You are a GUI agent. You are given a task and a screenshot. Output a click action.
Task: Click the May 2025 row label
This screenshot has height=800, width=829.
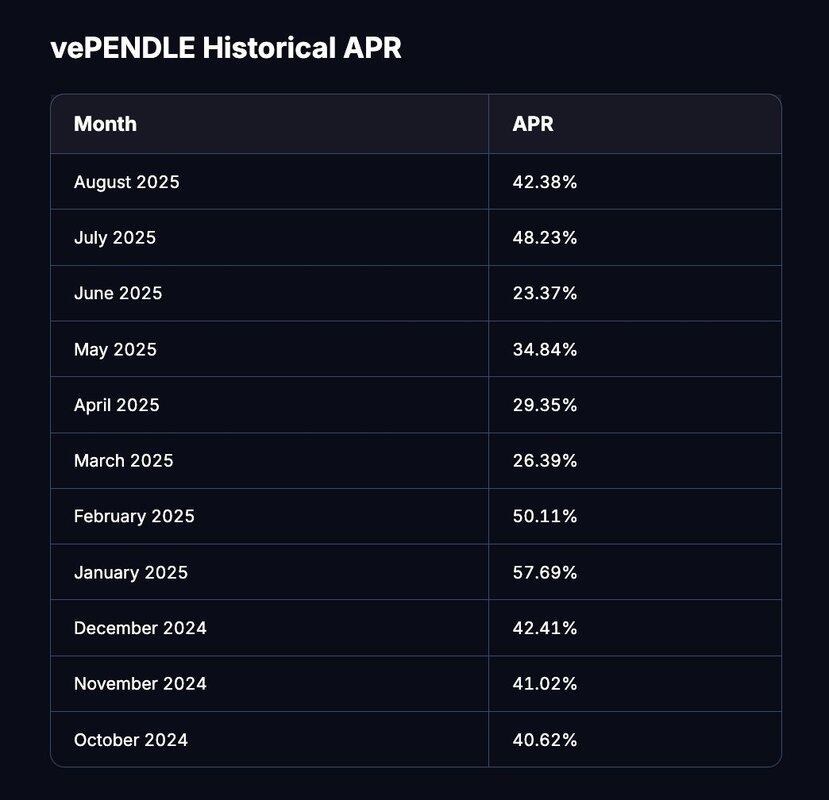tap(115, 349)
